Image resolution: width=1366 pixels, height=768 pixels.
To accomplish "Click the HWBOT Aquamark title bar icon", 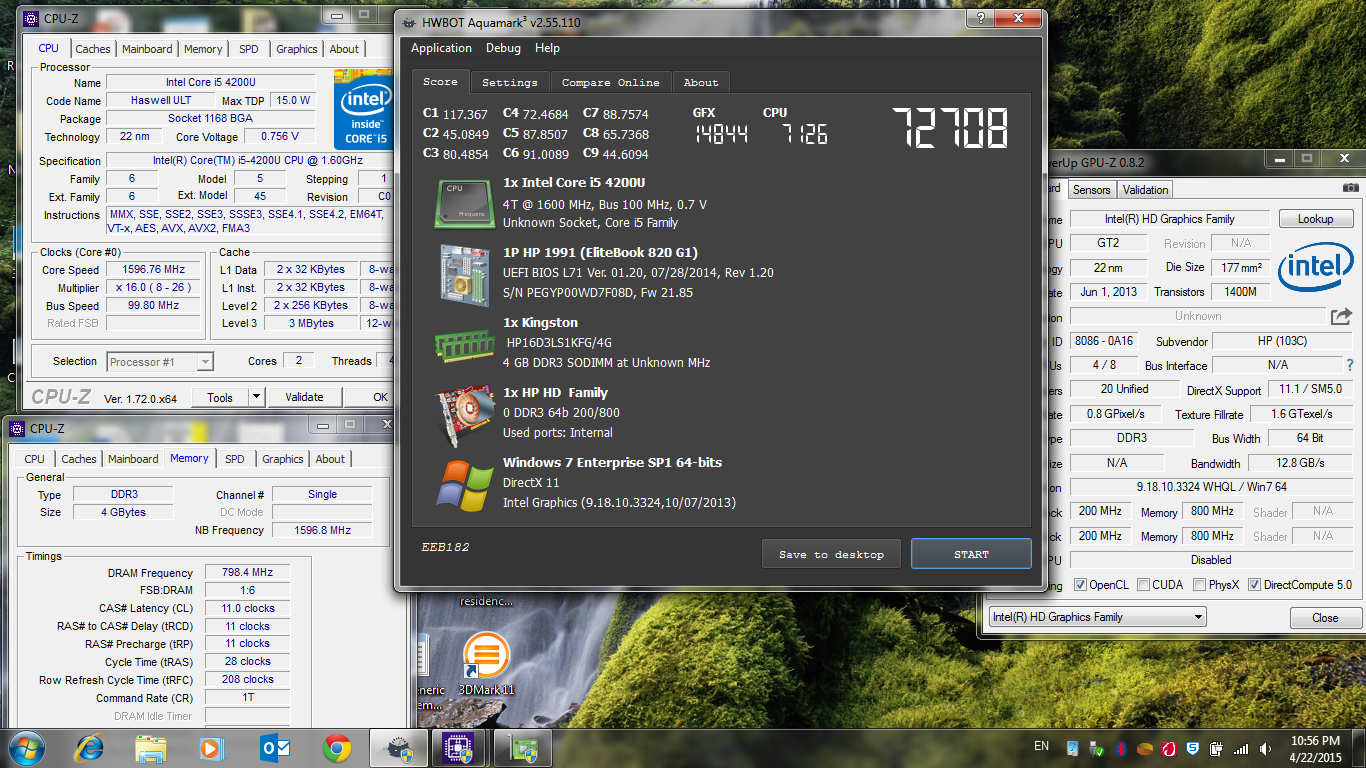I will (x=409, y=22).
